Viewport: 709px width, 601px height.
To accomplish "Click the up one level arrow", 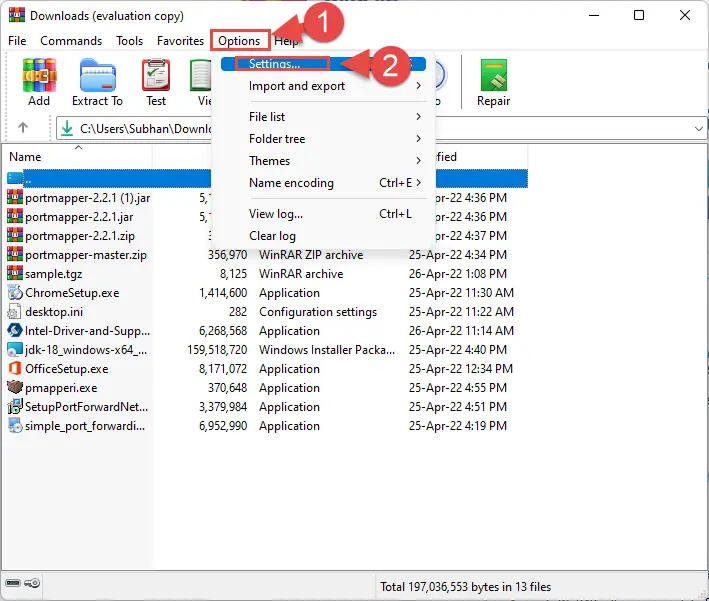I will [x=23, y=128].
